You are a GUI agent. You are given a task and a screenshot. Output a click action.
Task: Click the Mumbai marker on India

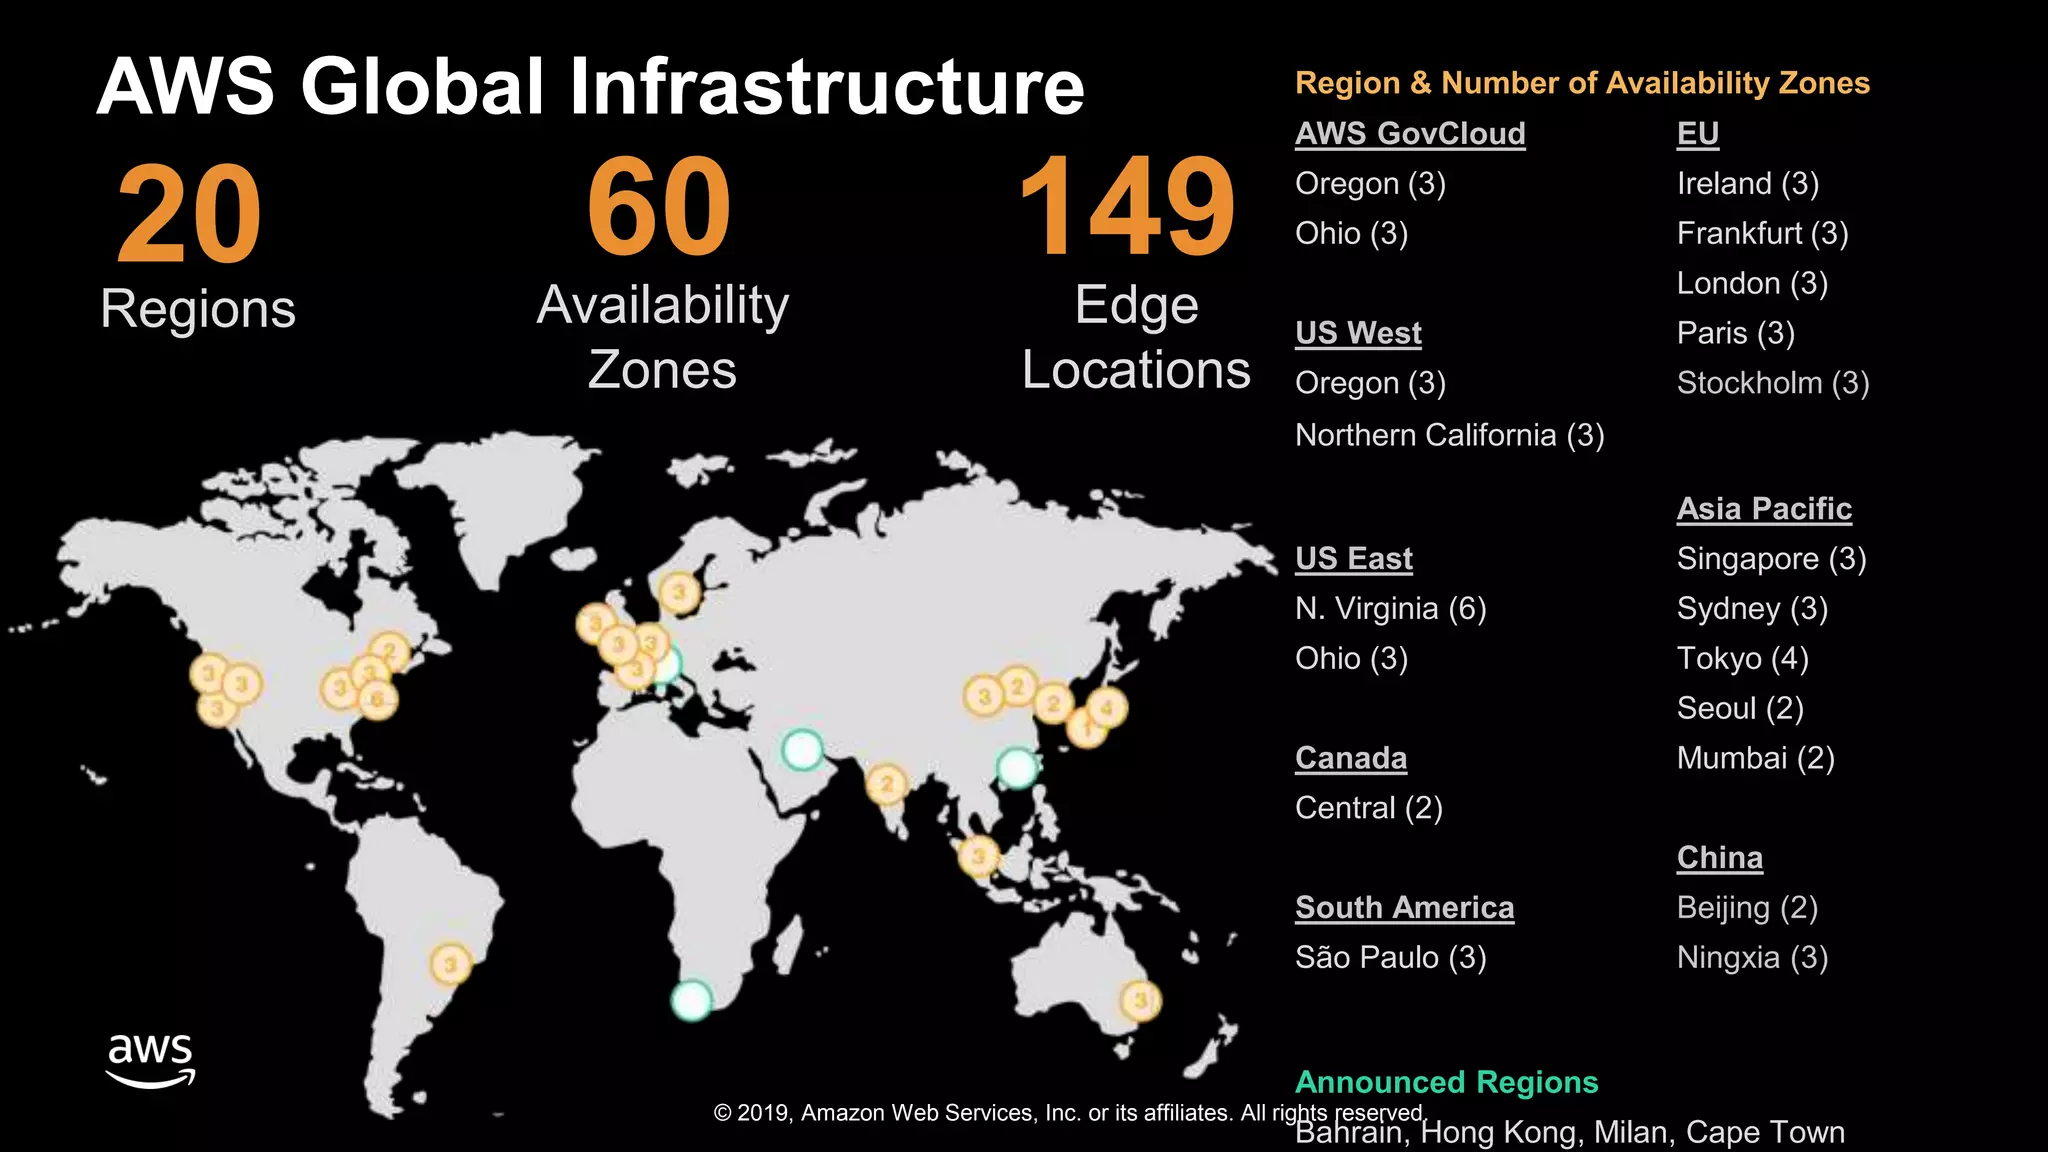click(x=886, y=784)
